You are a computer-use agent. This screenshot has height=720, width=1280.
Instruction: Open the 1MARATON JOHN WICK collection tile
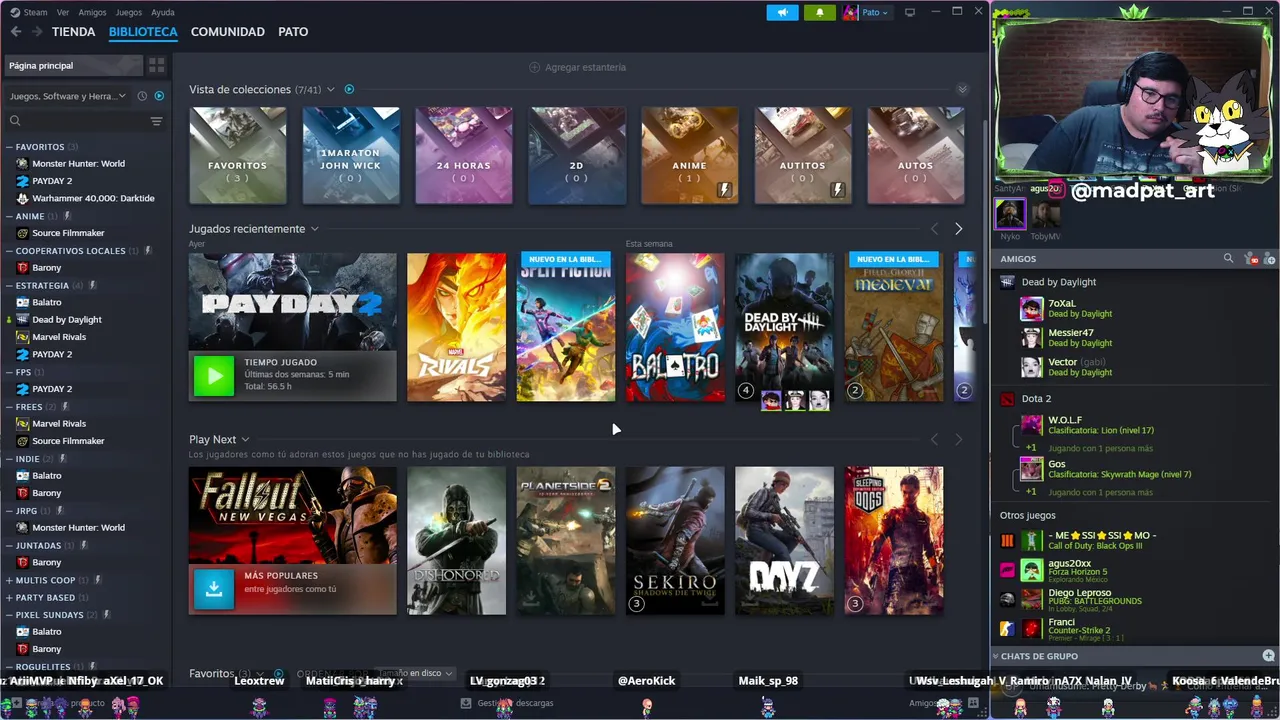click(x=351, y=155)
